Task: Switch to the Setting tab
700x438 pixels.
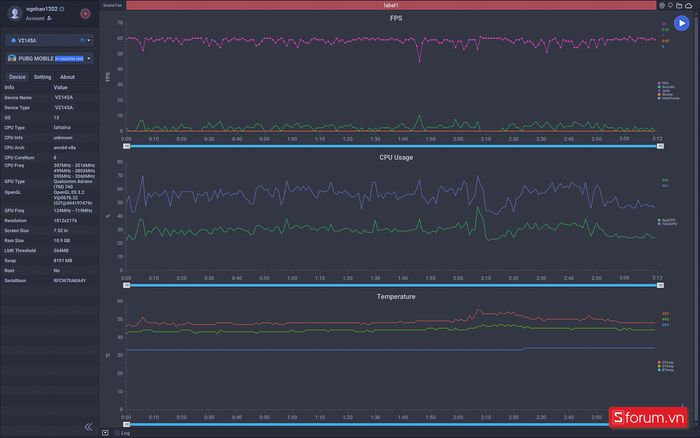Action: click(x=42, y=76)
